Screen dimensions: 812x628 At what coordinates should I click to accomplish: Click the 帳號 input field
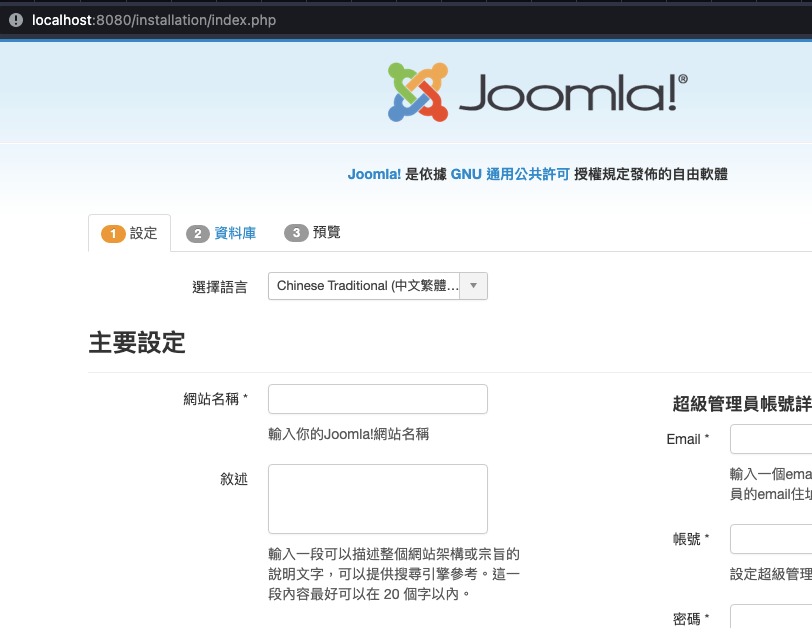pos(771,539)
